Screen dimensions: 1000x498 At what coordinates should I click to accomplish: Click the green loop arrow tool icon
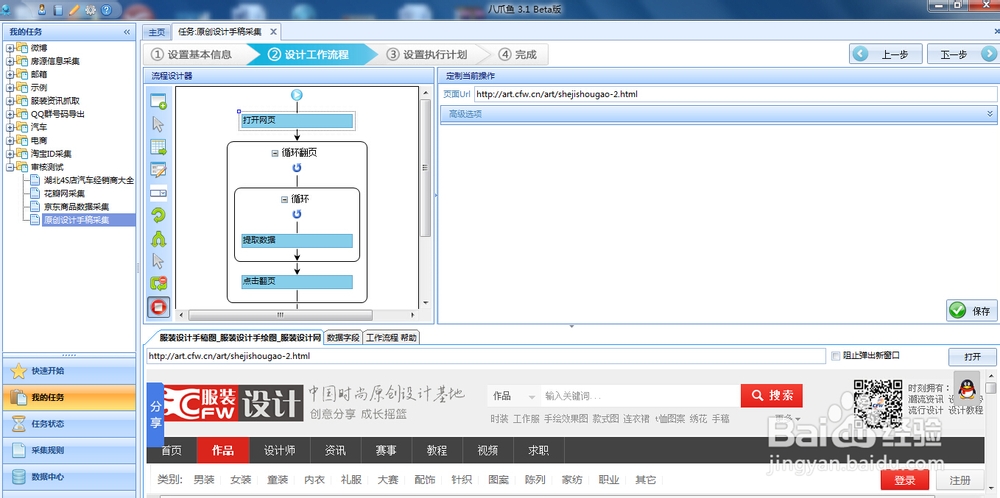[x=158, y=215]
